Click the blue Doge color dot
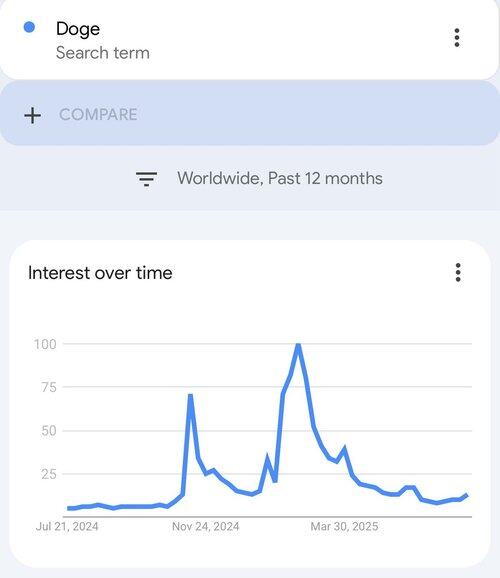The width and height of the screenshot is (500, 578). (29, 27)
